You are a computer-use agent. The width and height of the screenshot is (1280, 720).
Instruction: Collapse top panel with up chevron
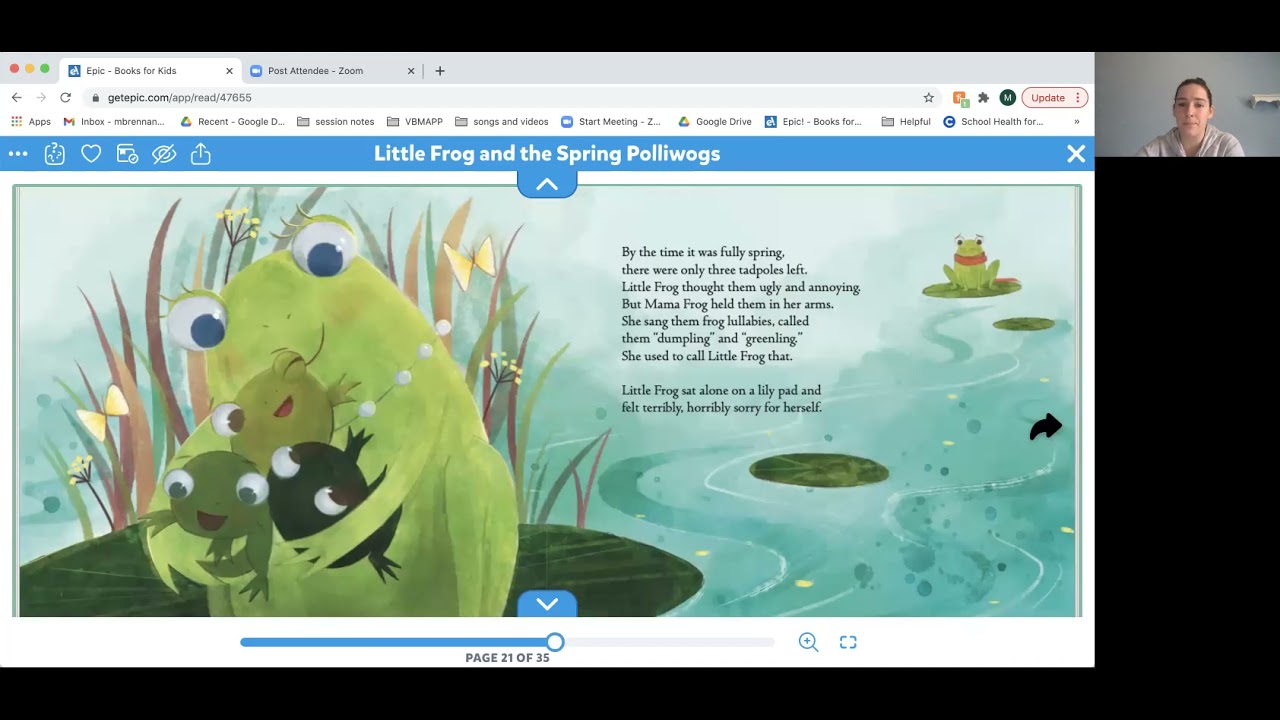coord(547,184)
